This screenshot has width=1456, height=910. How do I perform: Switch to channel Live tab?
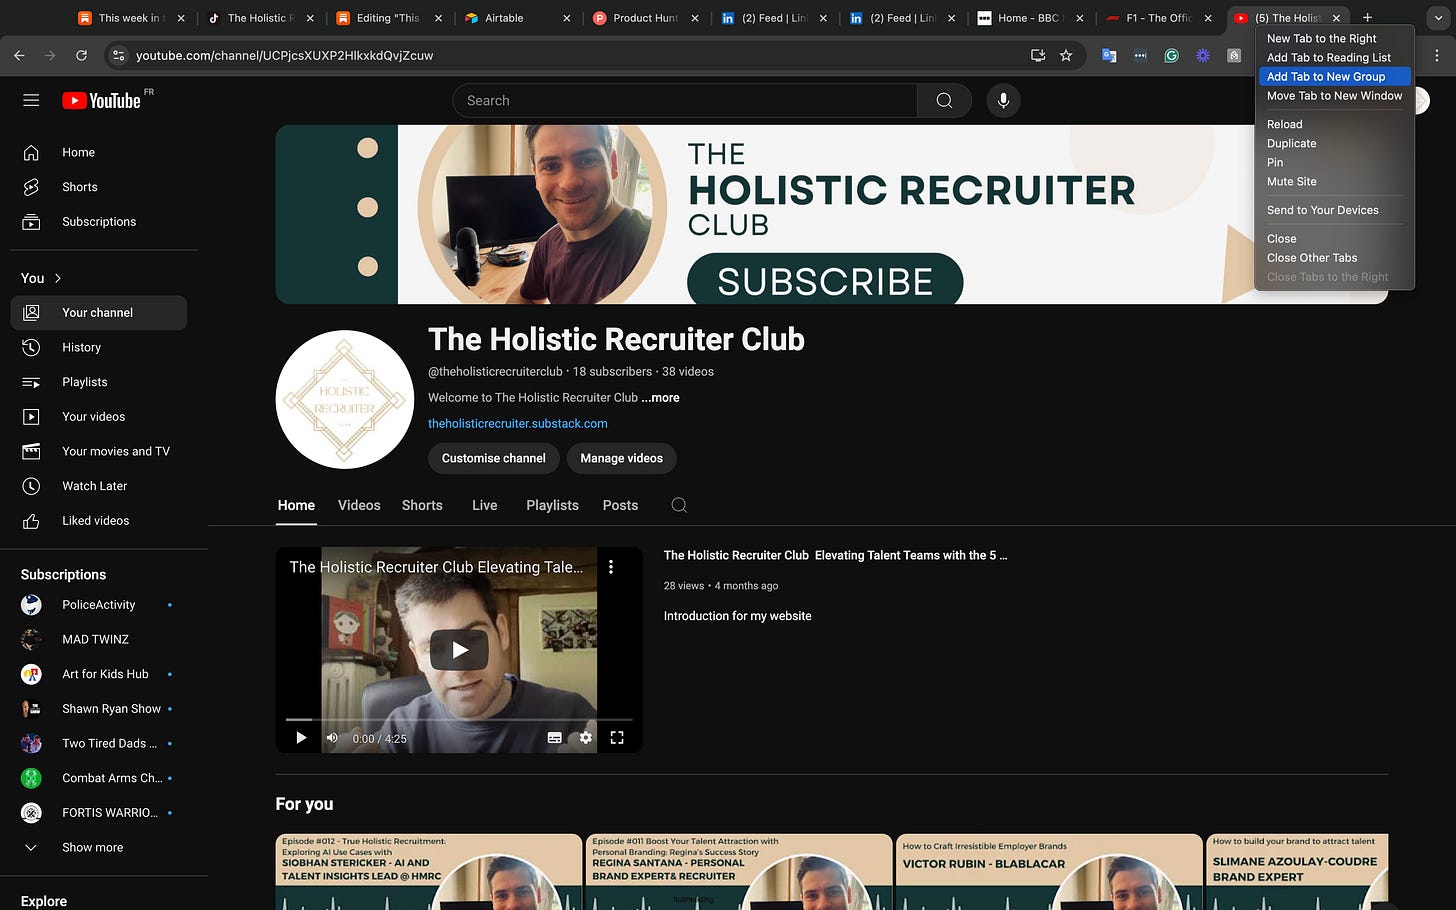[485, 505]
